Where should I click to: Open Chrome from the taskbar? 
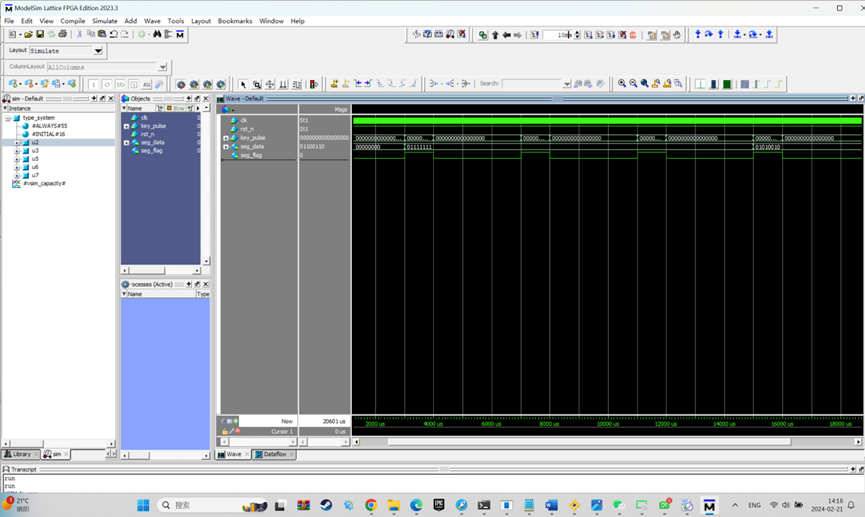371,505
